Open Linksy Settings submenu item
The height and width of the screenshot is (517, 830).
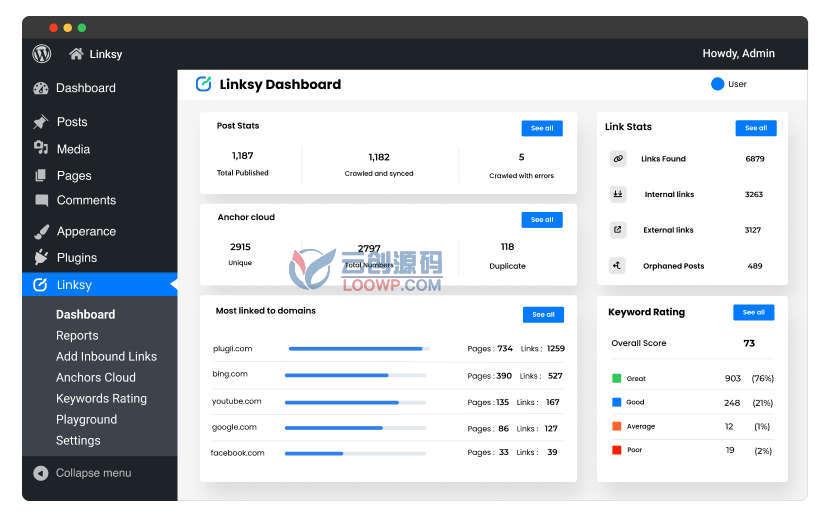78,441
